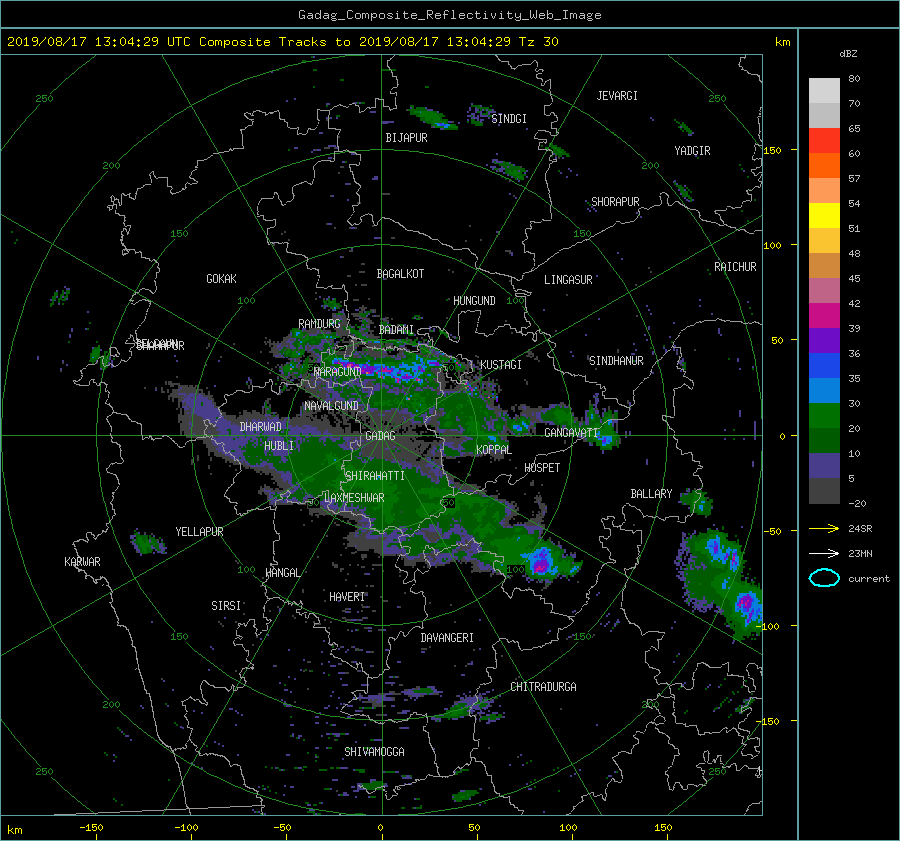
Task: Click the 'HUBLI' city label
Action: click(279, 446)
